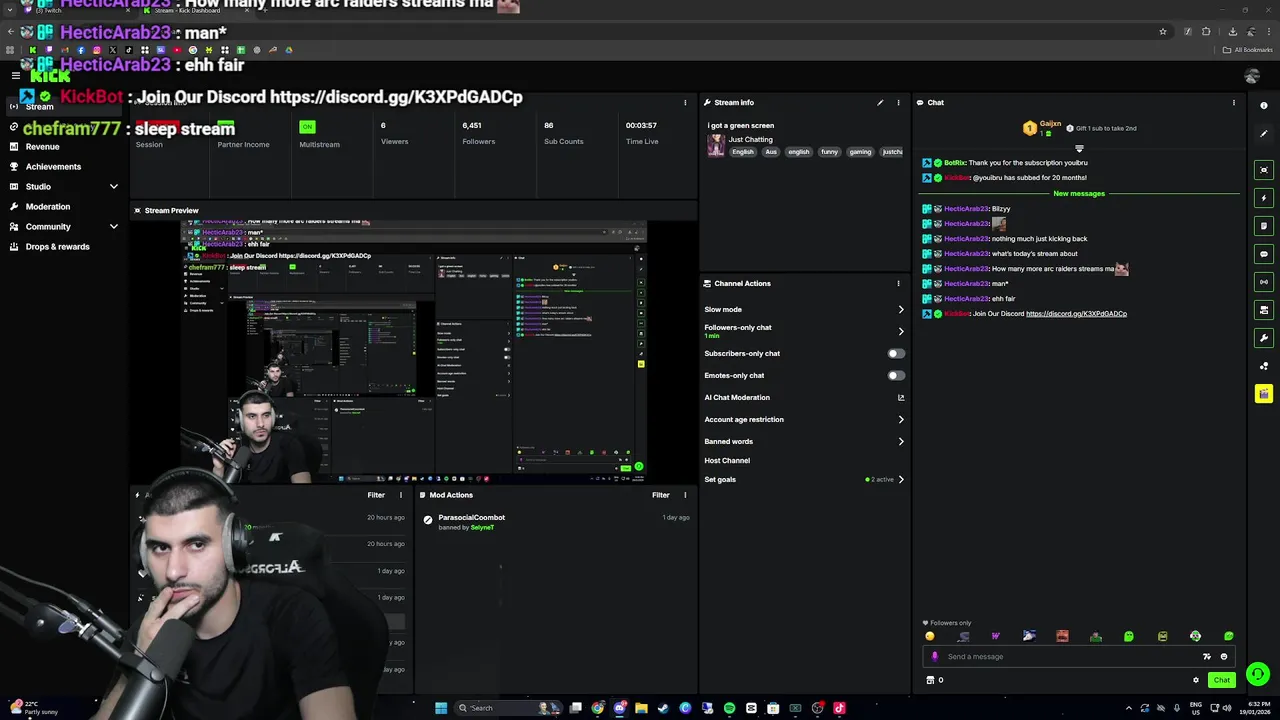Insert the yellow face emote
This screenshot has height=720, width=1280.
click(x=930, y=636)
